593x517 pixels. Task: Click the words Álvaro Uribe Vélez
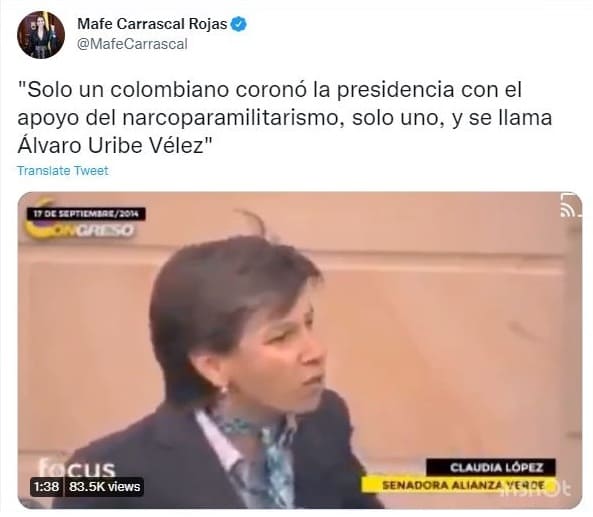click(111, 146)
